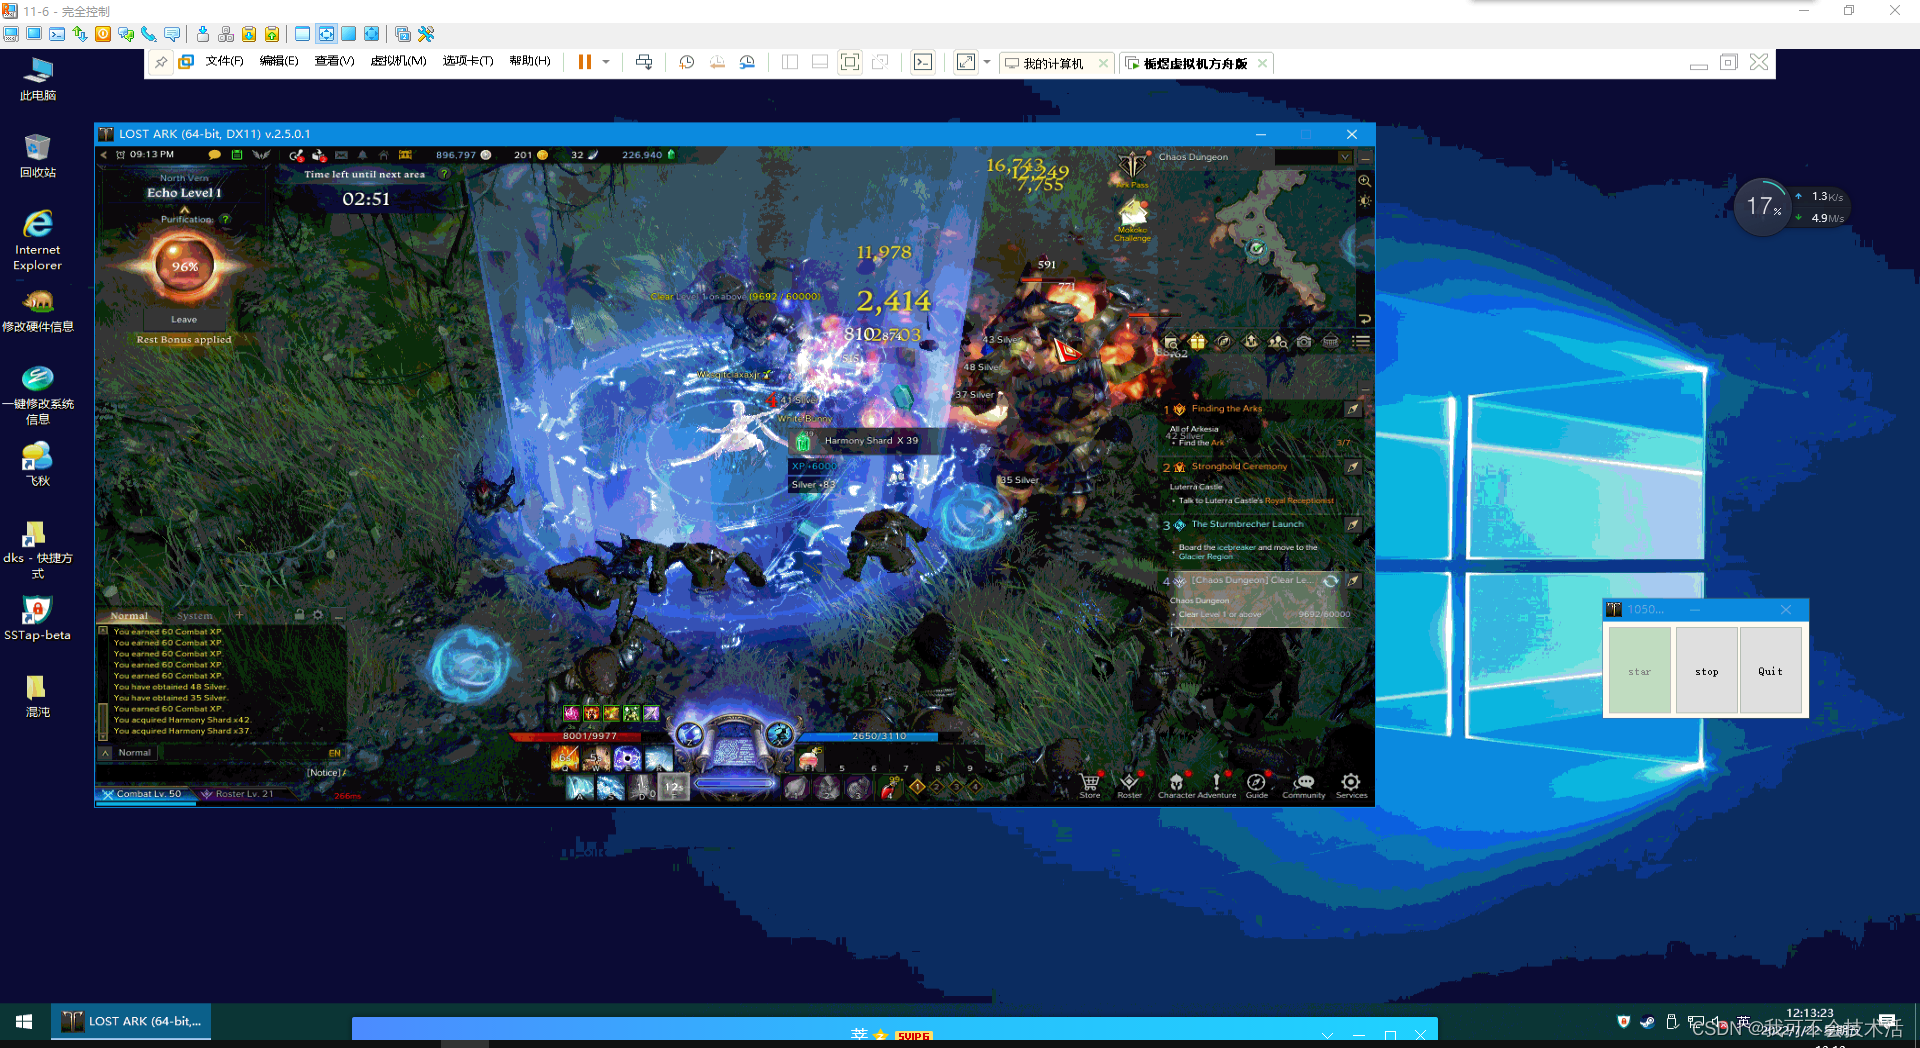Open the 虚拟机(M) menu
The image size is (1920, 1048).
tap(398, 61)
